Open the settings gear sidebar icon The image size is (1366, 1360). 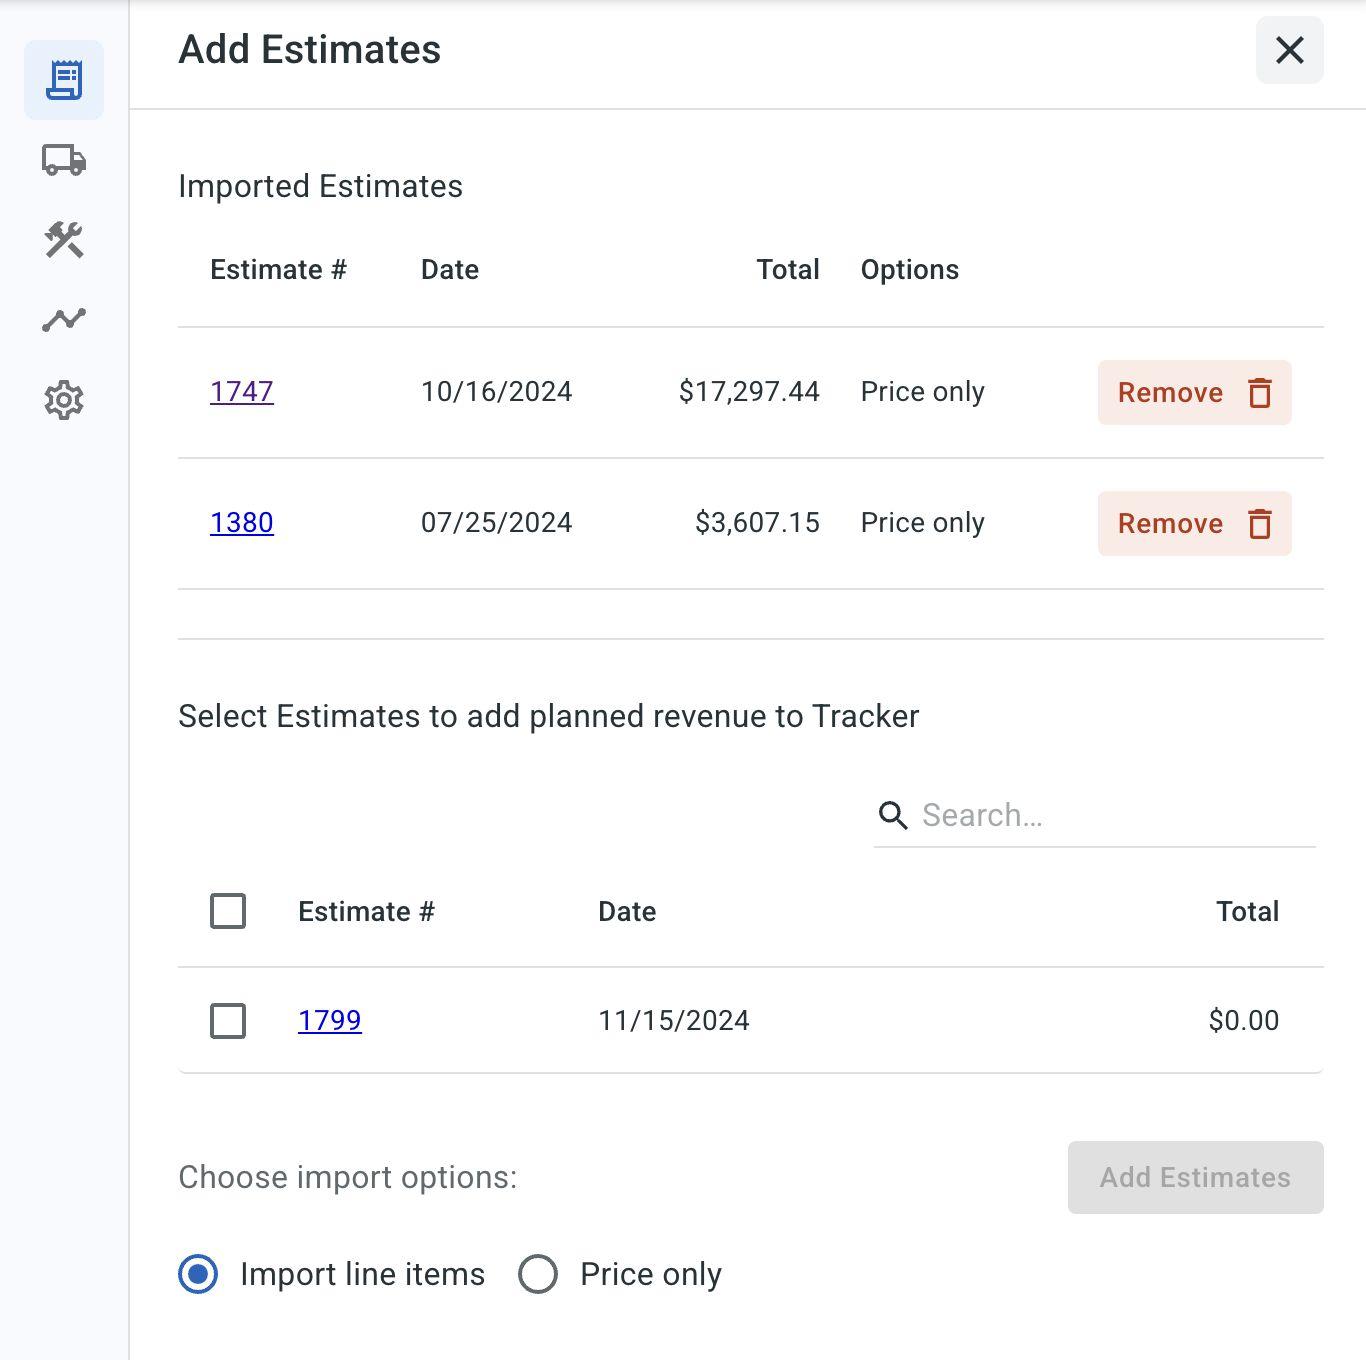(x=64, y=400)
